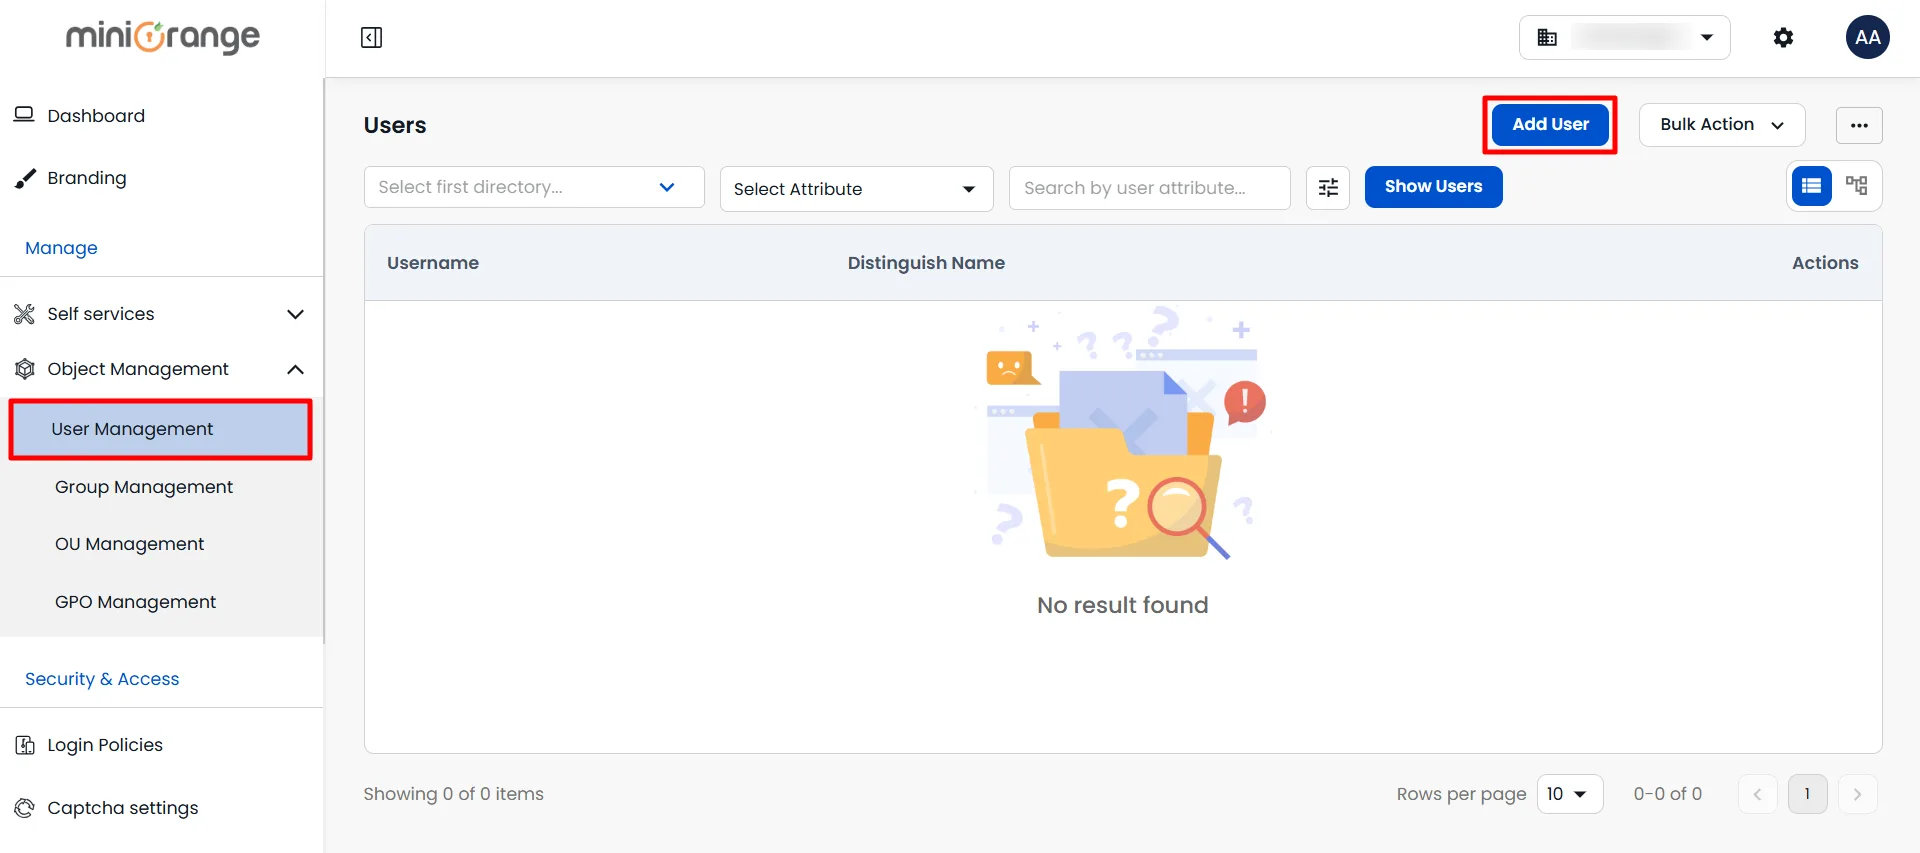The image size is (1920, 853).
Task: Open OU Management
Action: [x=129, y=544]
